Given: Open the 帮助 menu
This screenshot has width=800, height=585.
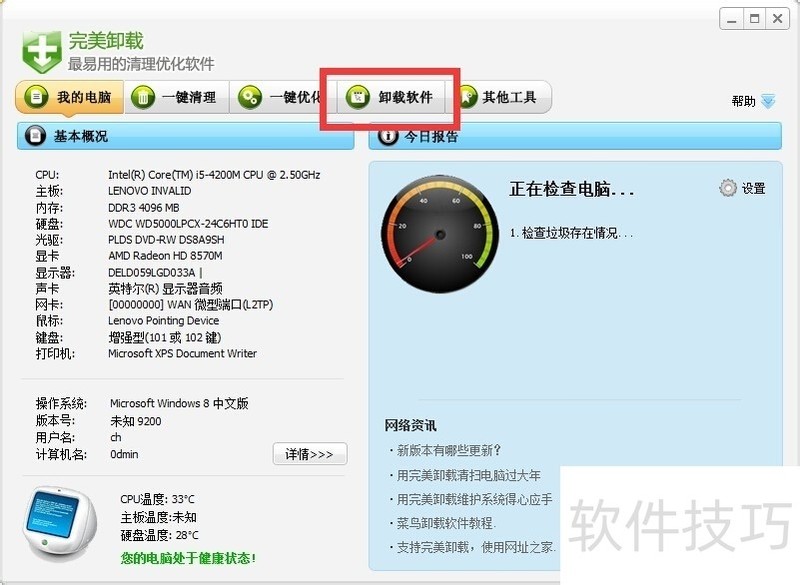Looking at the screenshot, I should tap(743, 101).
